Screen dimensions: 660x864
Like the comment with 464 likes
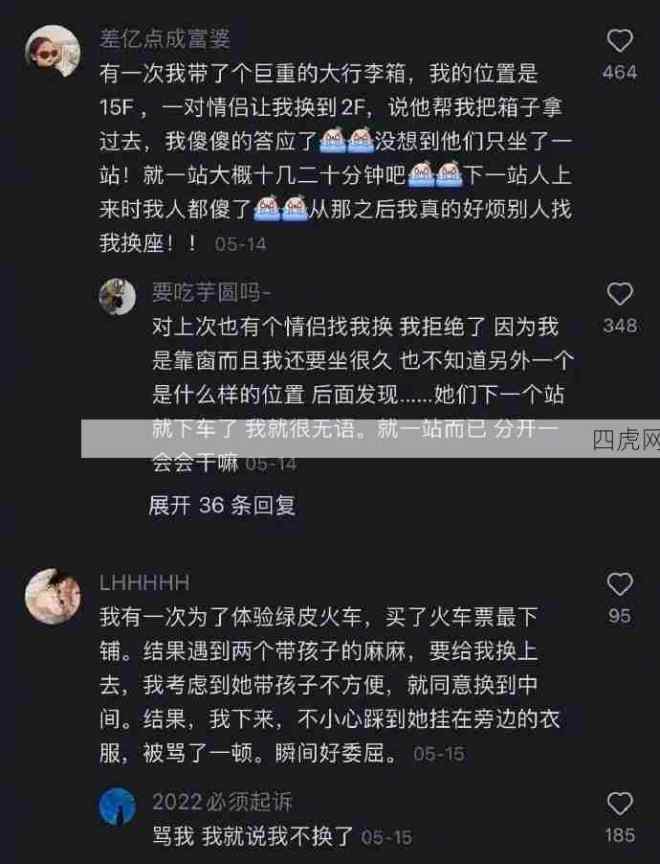point(620,41)
